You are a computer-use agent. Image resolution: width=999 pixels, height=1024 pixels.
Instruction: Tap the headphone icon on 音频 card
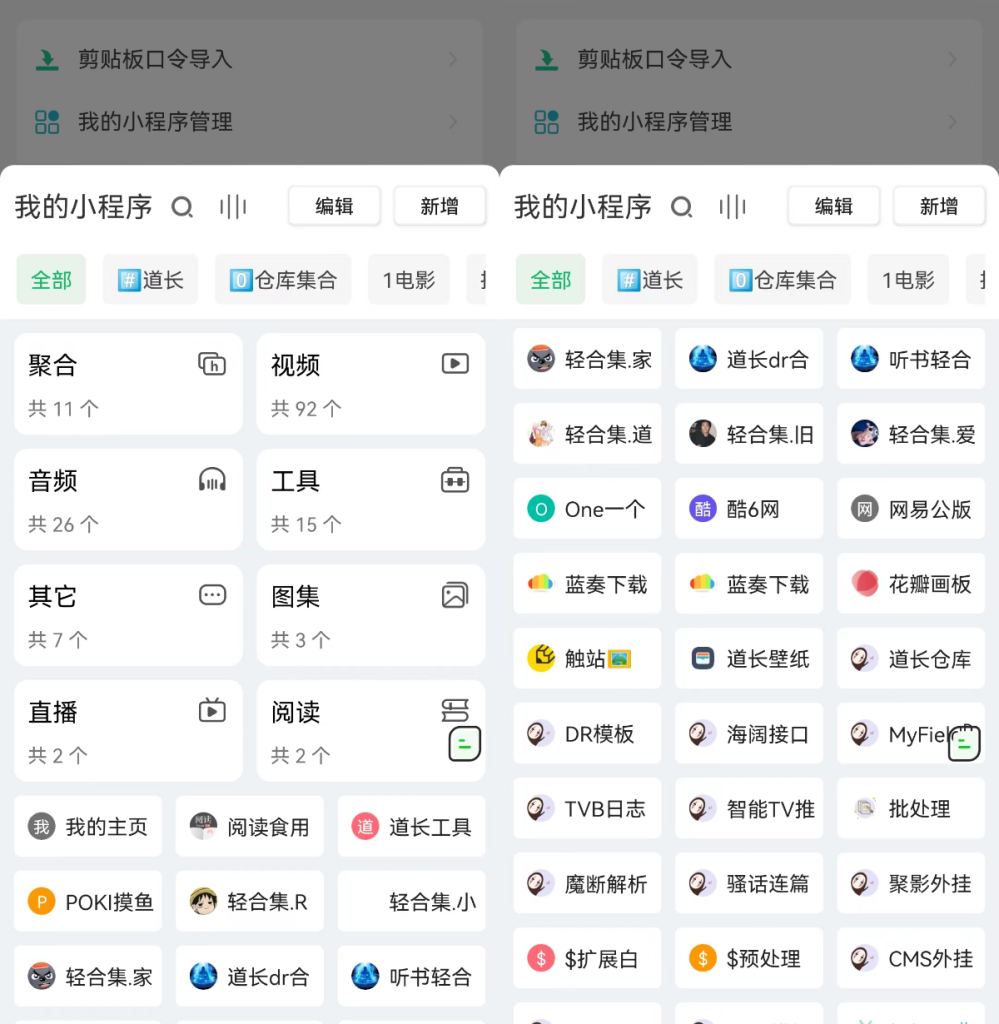(x=212, y=480)
